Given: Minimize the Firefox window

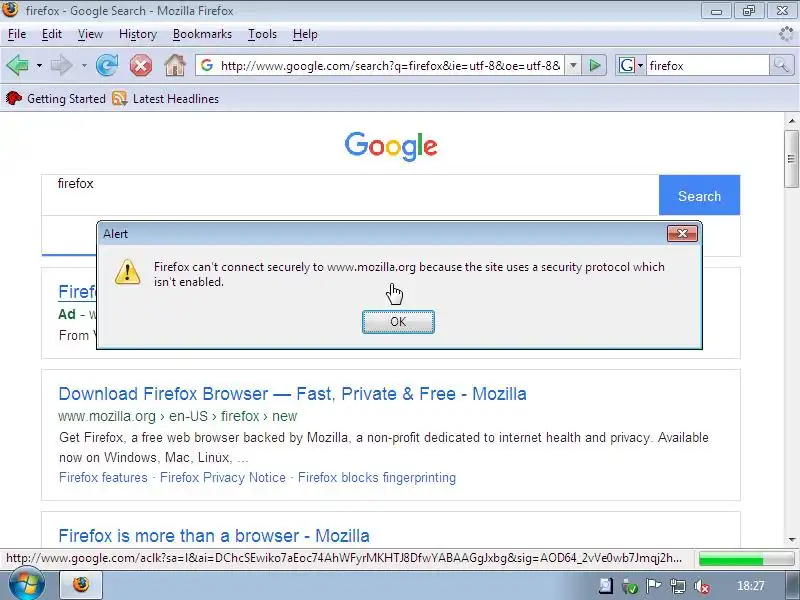Looking at the screenshot, I should 716,11.
